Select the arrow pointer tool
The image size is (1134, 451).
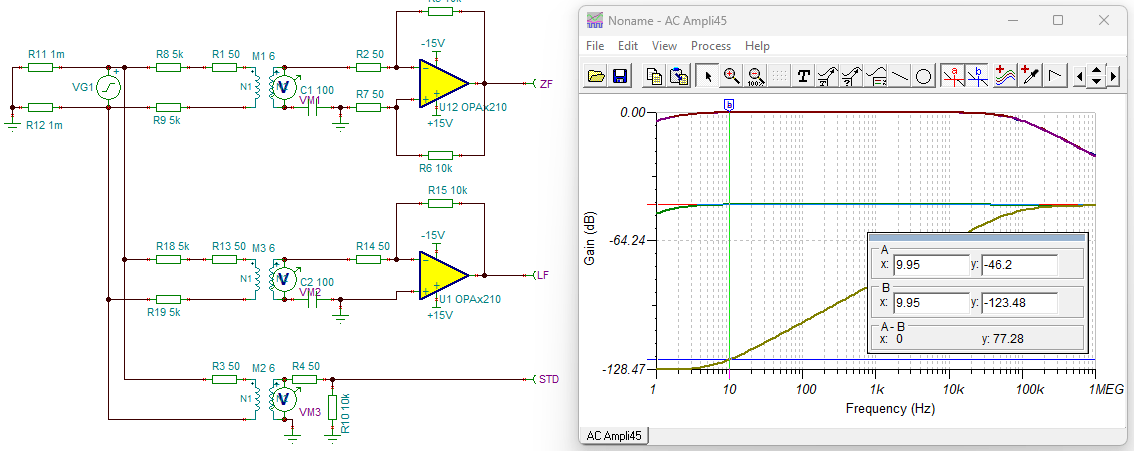[707, 76]
